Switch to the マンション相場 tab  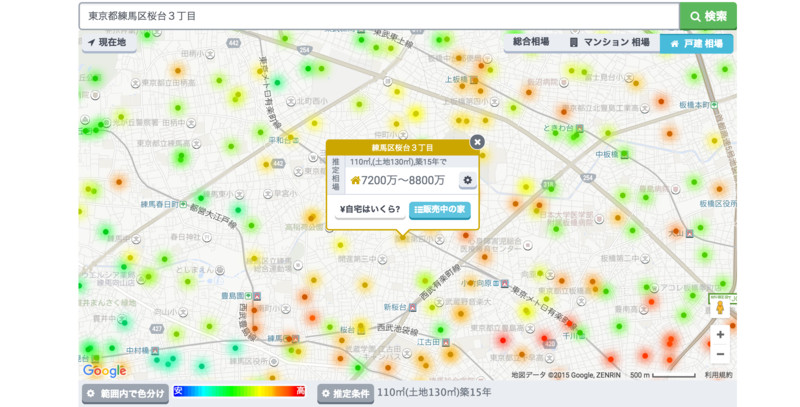610,43
